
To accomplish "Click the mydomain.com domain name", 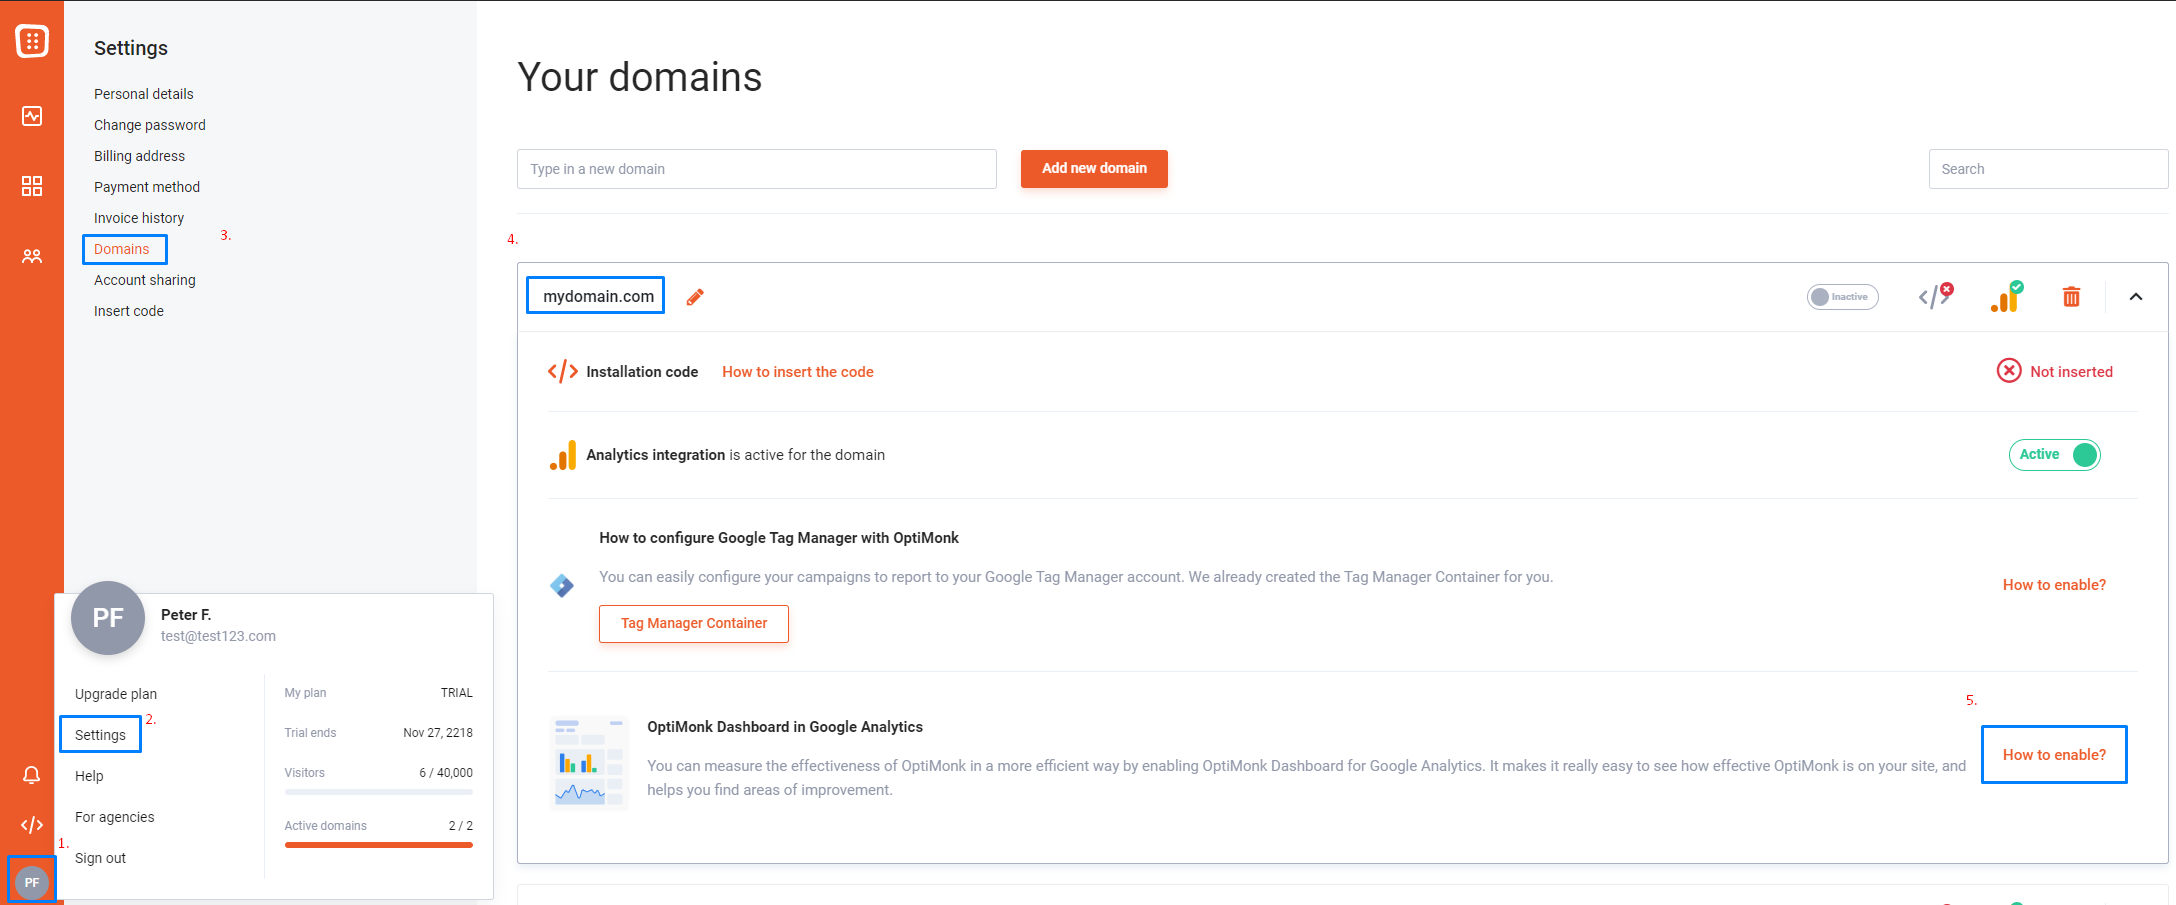I will [x=598, y=296].
